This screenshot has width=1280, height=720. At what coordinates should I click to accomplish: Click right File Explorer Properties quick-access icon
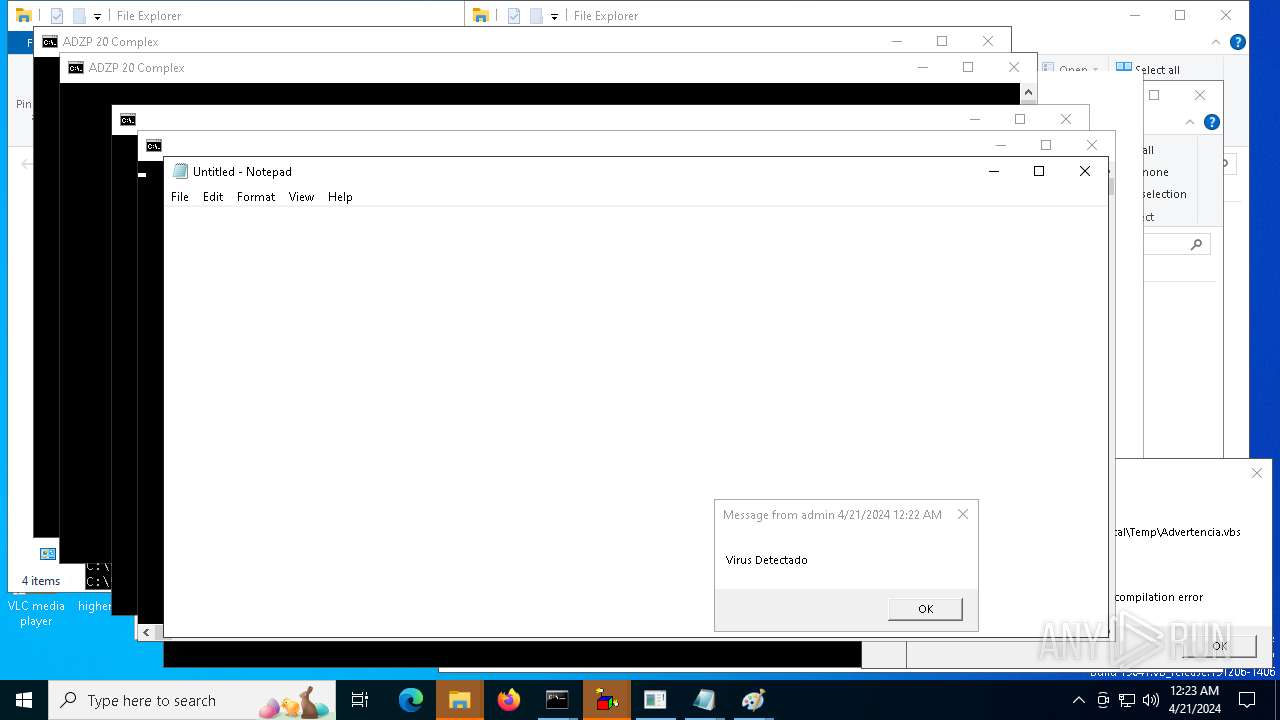tap(514, 16)
